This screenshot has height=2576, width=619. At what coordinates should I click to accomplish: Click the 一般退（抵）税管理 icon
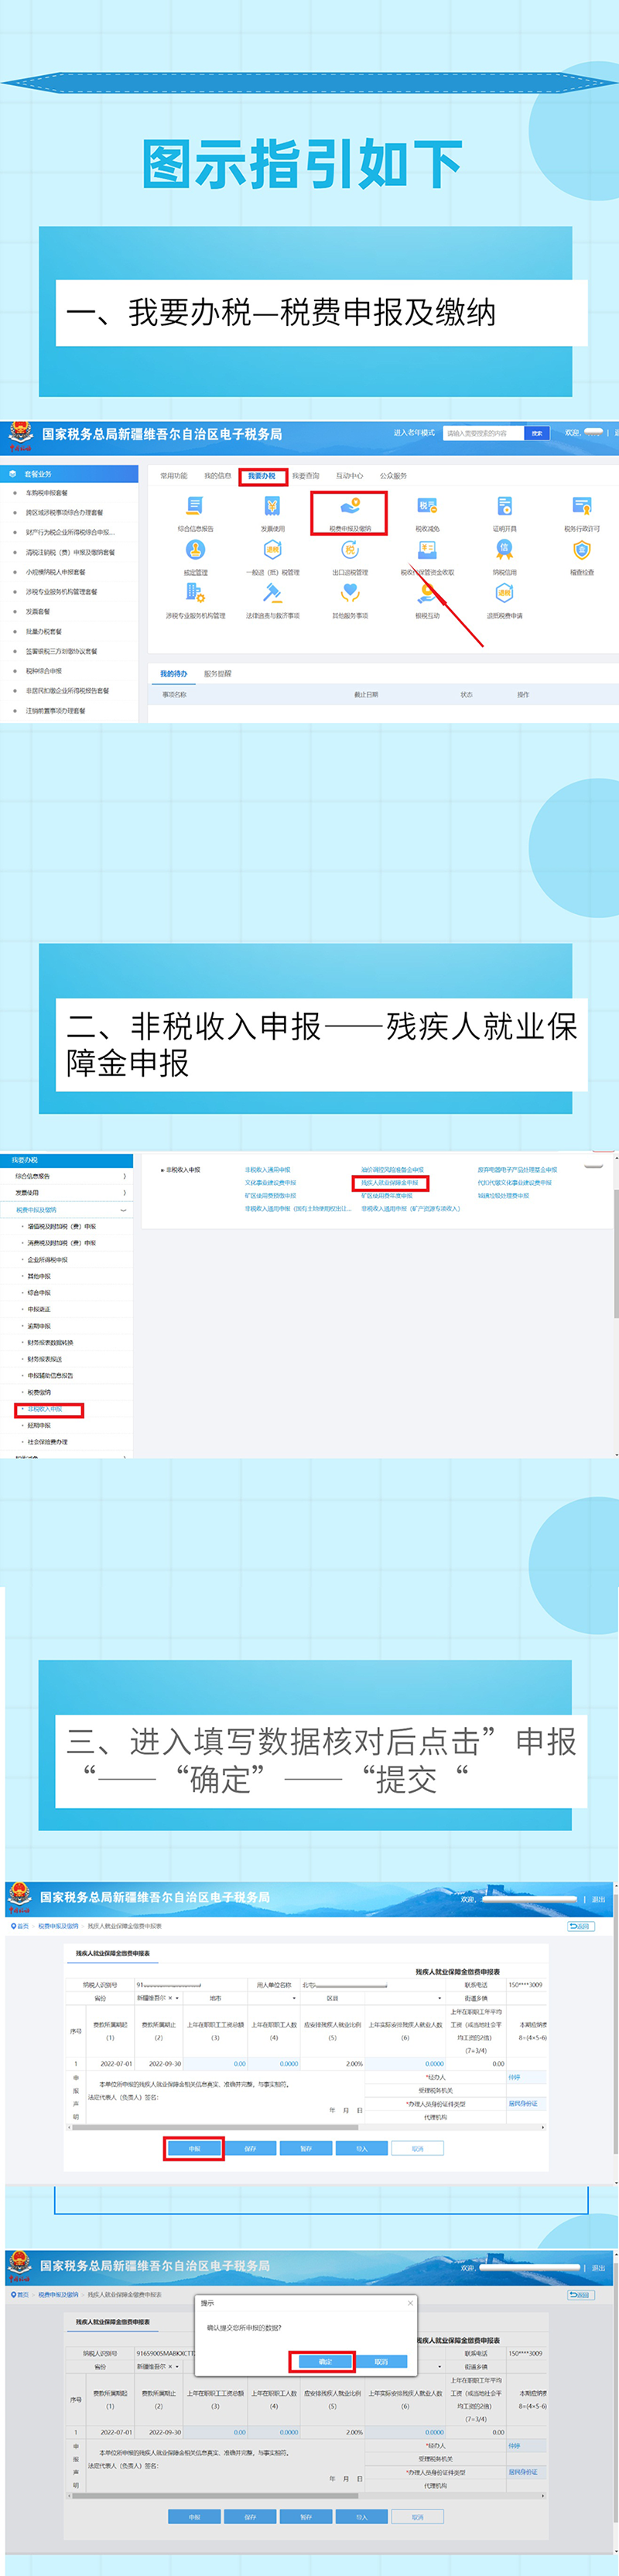pos(272,550)
